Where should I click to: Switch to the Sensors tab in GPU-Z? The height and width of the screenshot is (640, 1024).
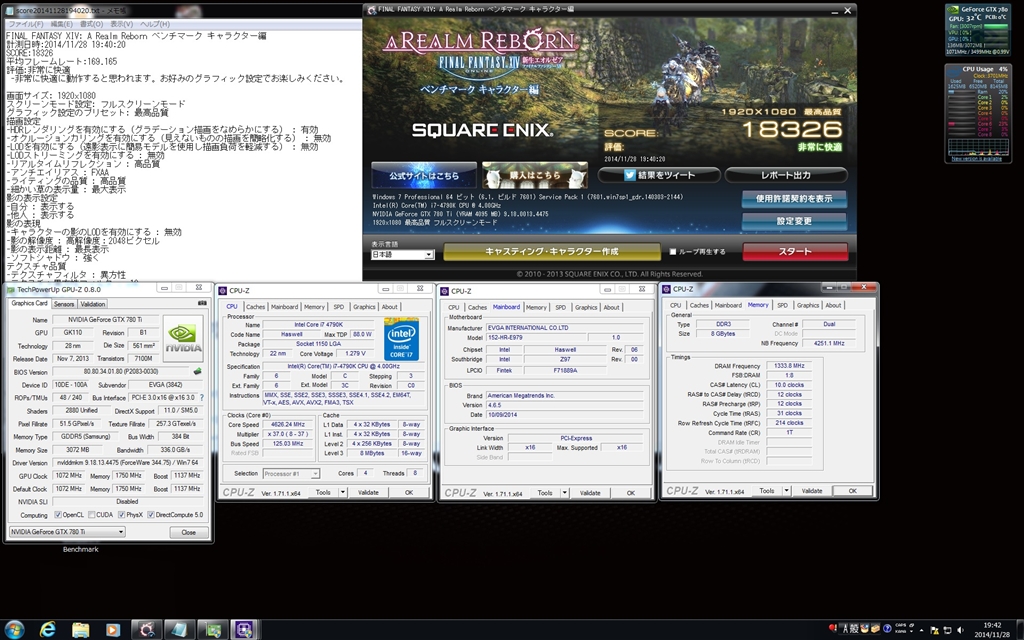point(63,304)
